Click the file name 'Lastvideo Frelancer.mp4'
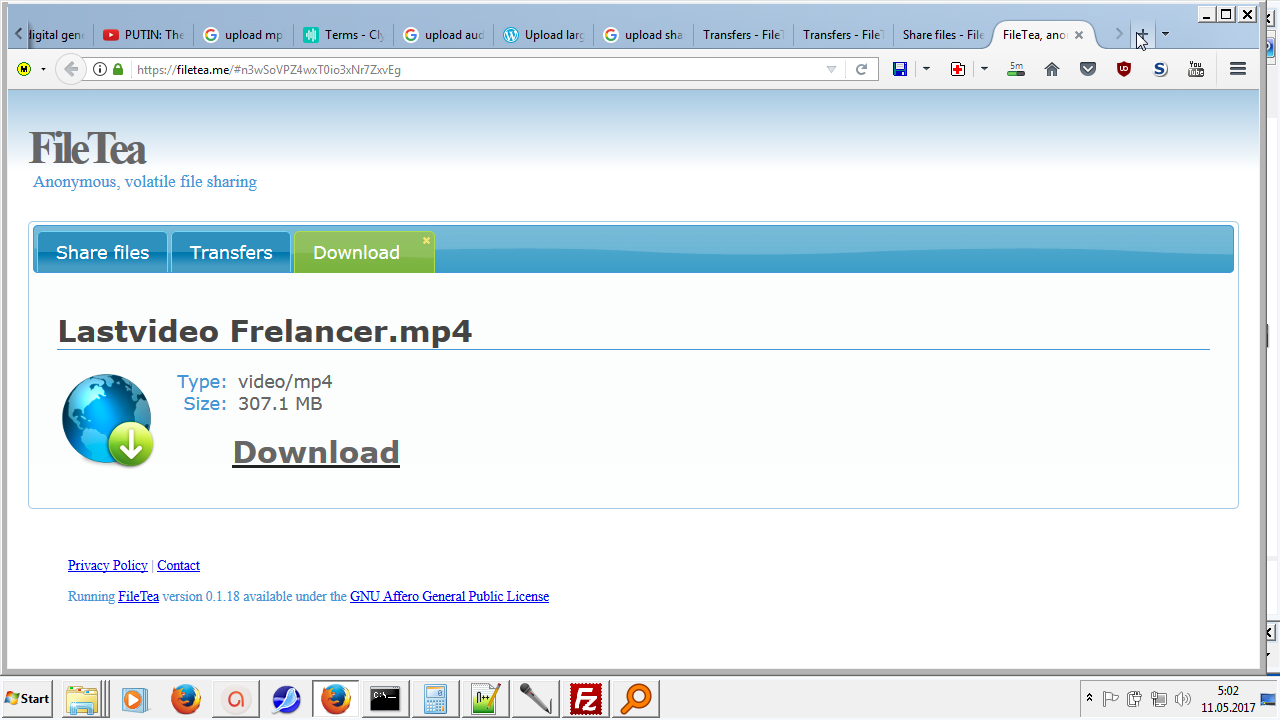The width and height of the screenshot is (1280, 720). [265, 331]
